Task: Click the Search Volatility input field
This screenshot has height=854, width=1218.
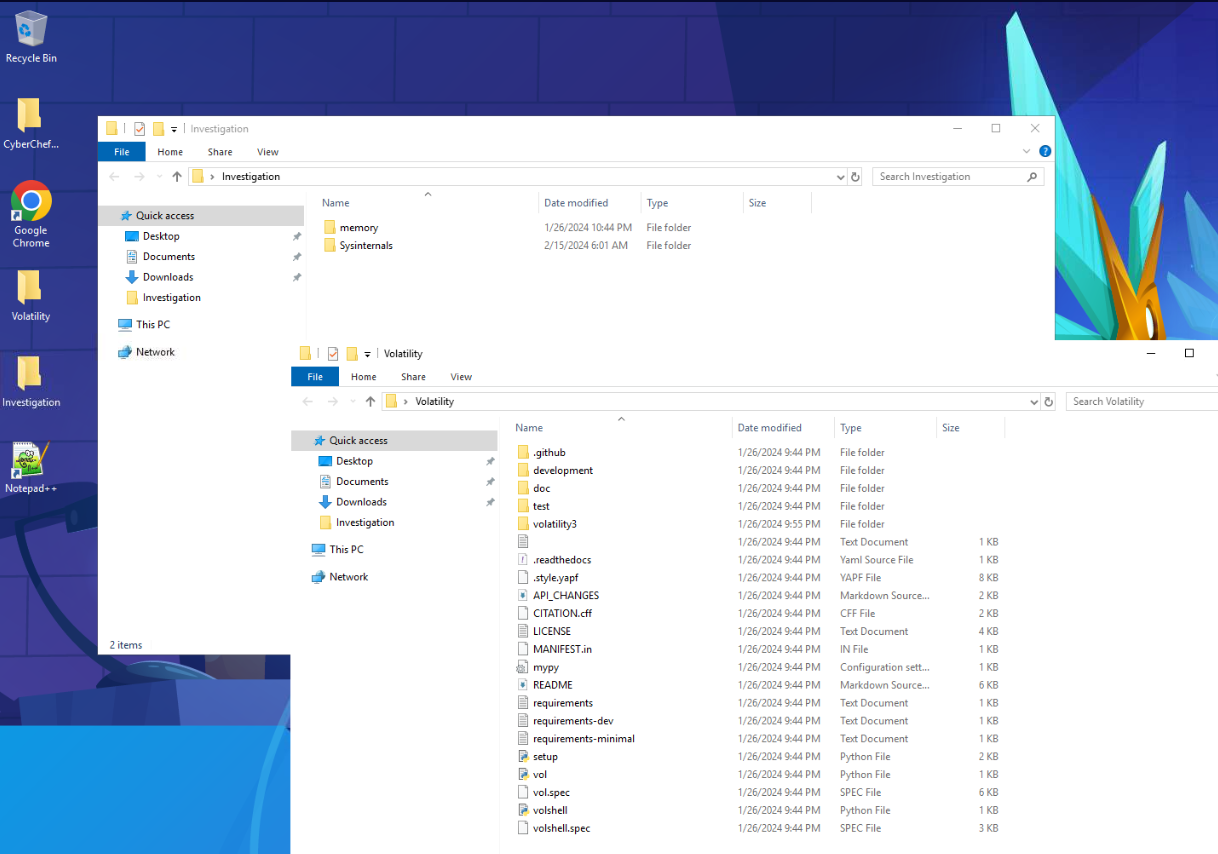Action: point(1142,402)
